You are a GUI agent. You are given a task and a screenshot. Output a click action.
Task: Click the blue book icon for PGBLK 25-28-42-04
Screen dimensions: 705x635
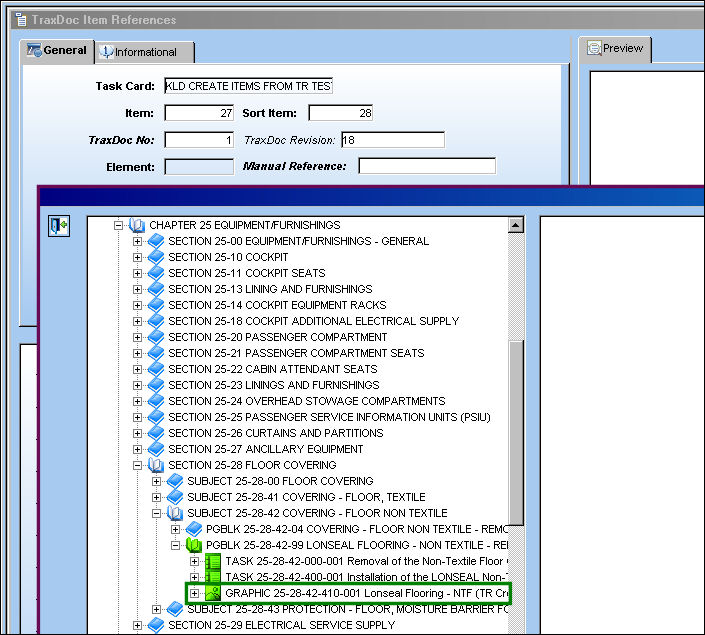pos(194,529)
